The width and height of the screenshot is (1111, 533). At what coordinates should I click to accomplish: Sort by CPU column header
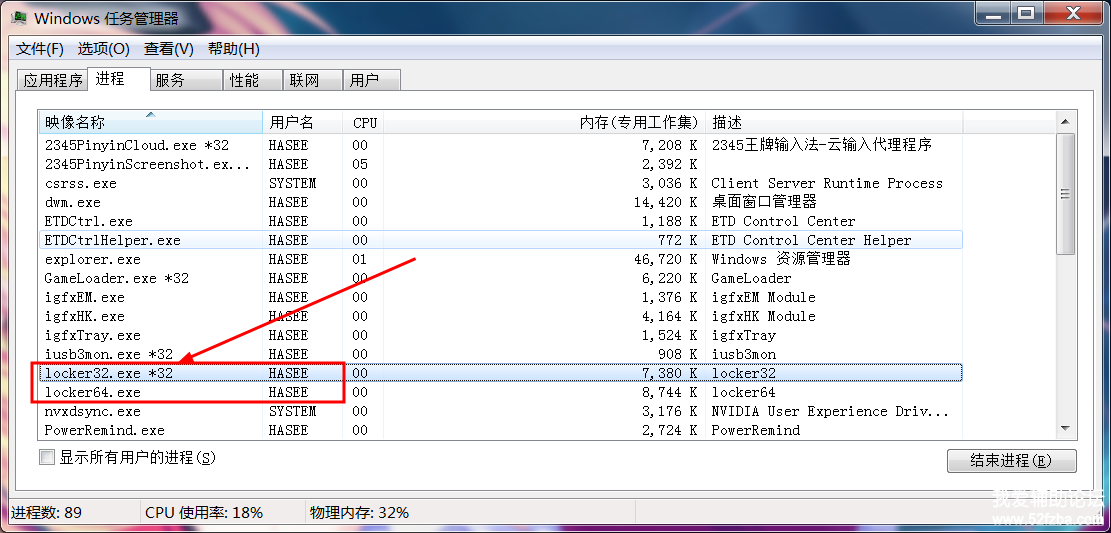364,123
